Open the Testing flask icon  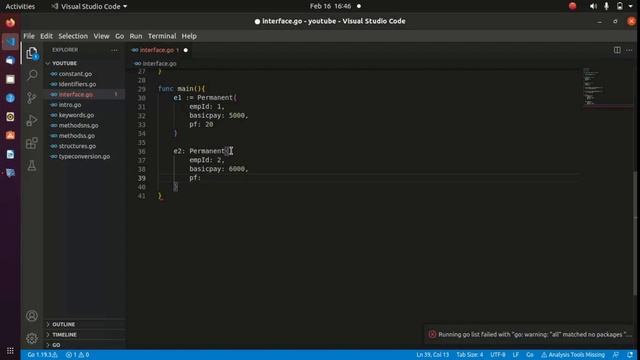click(x=32, y=166)
